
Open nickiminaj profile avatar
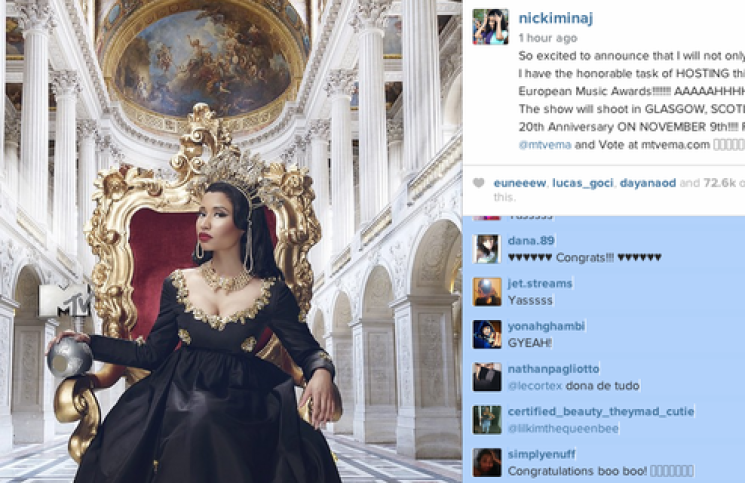point(490,27)
